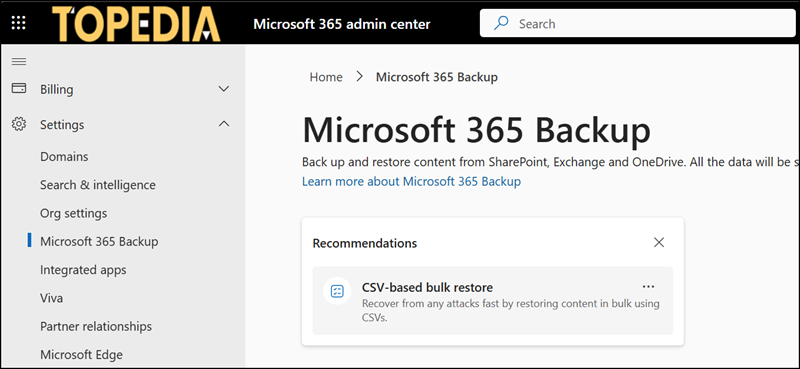The width and height of the screenshot is (800, 369).
Task: Click Home breadcrumb link
Action: 326,77
